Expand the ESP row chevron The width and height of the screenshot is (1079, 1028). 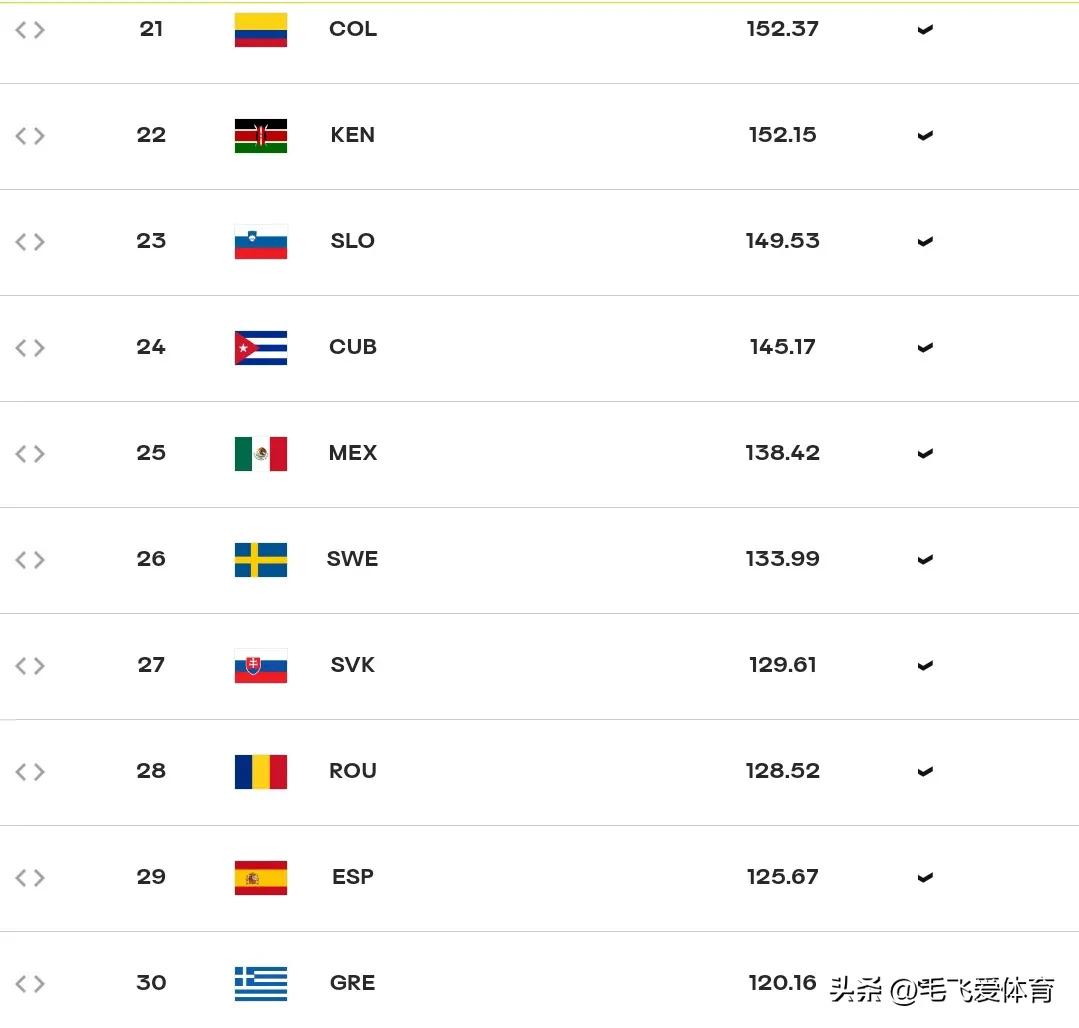tap(925, 877)
